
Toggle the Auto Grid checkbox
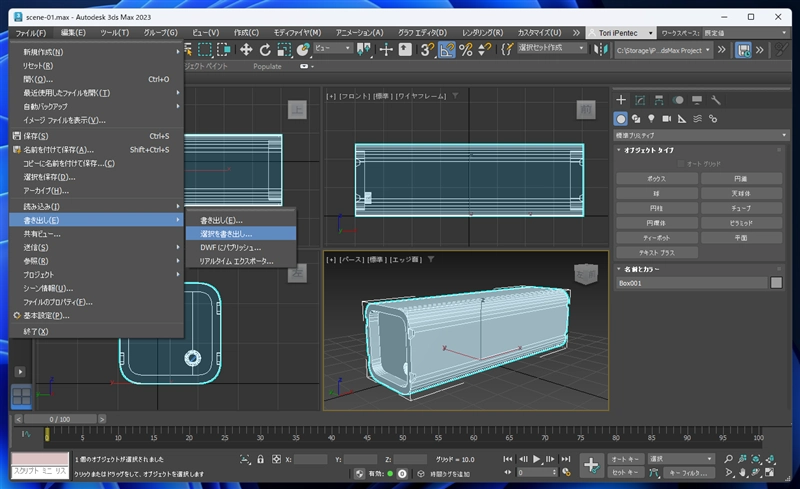[x=681, y=164]
